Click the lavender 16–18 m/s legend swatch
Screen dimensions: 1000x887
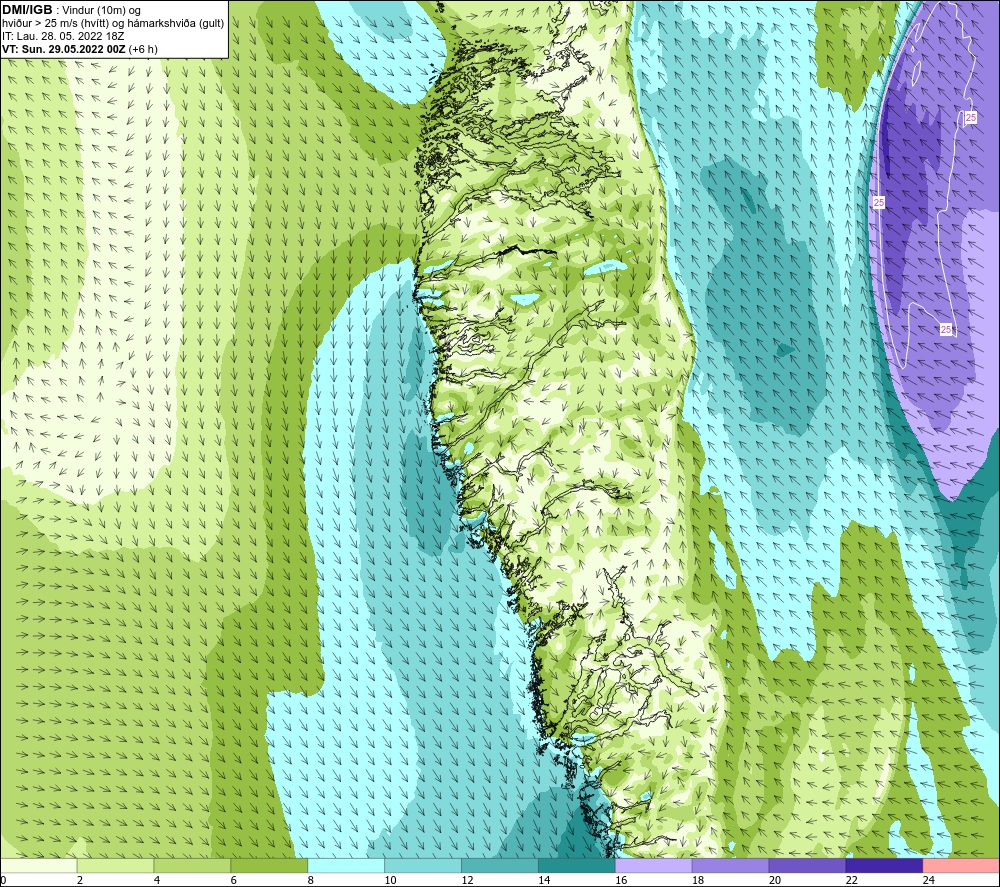(654, 866)
